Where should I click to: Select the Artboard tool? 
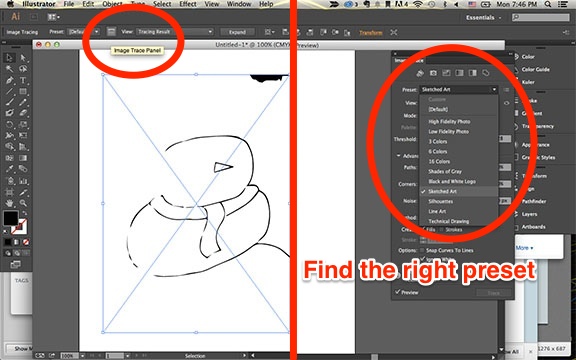9,192
